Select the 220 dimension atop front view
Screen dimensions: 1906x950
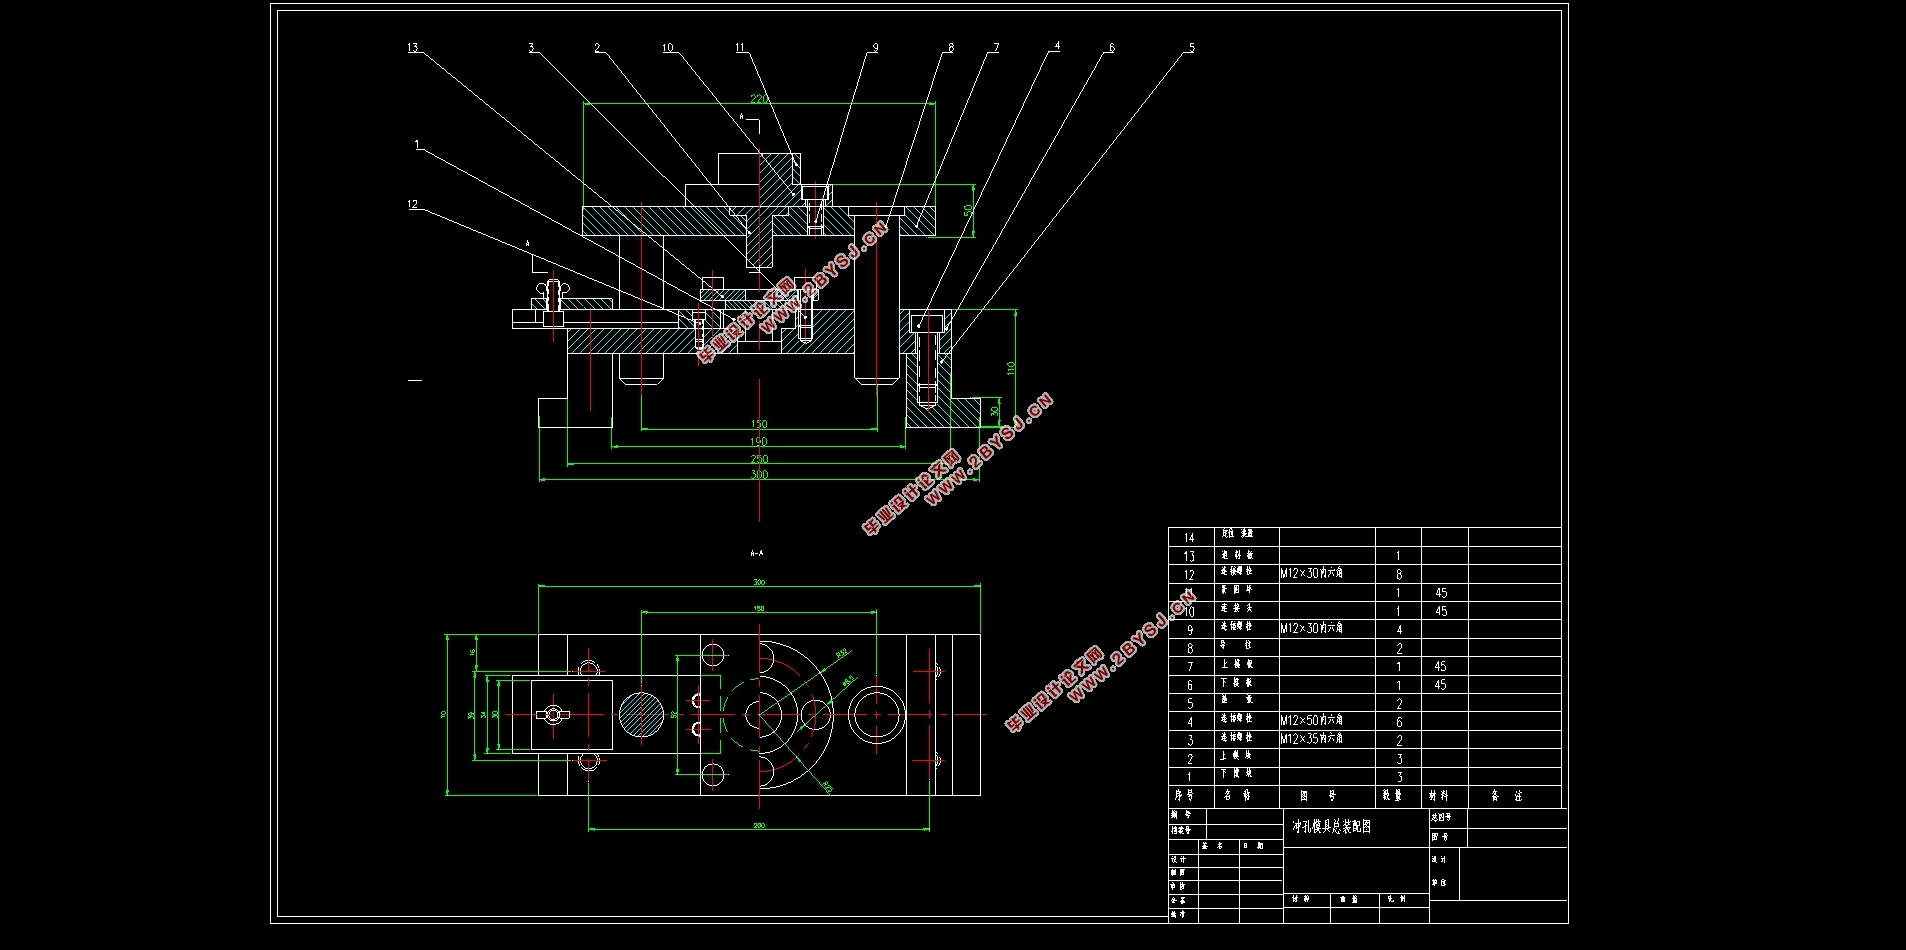[x=759, y=98]
